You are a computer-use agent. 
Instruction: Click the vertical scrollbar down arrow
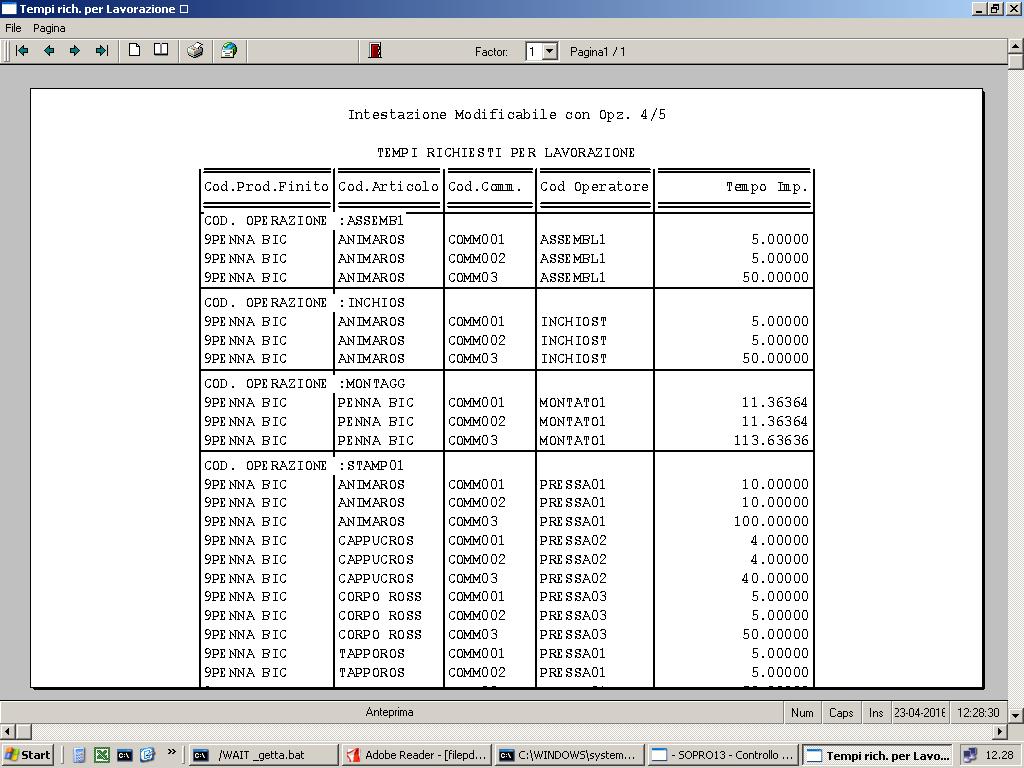pyautogui.click(x=1016, y=715)
